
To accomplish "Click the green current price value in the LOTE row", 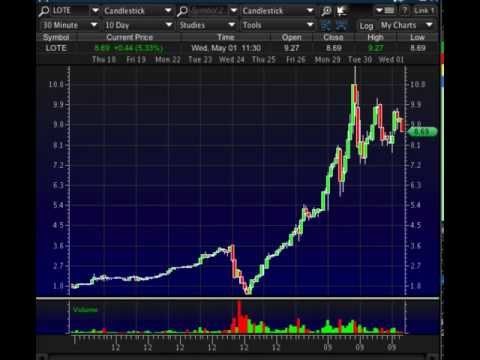I will click(x=129, y=48).
